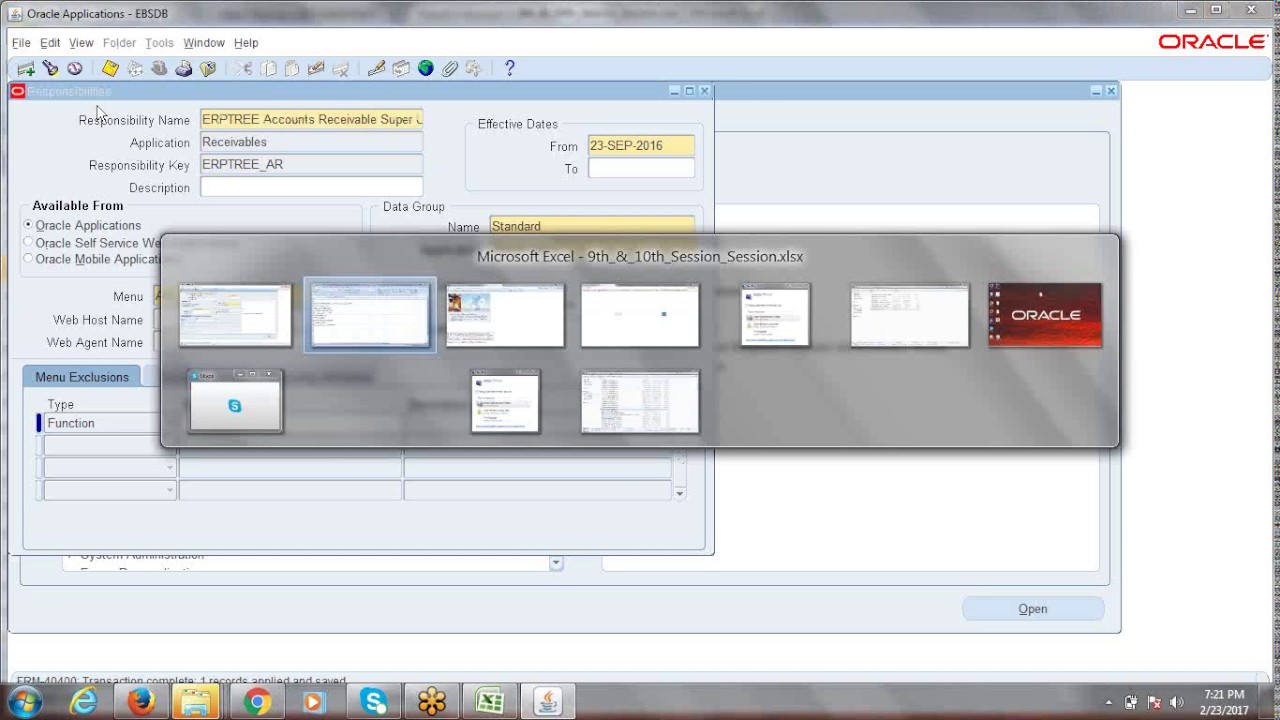
Task: Click the Switch Responsibilities hat icon
Action: point(159,68)
